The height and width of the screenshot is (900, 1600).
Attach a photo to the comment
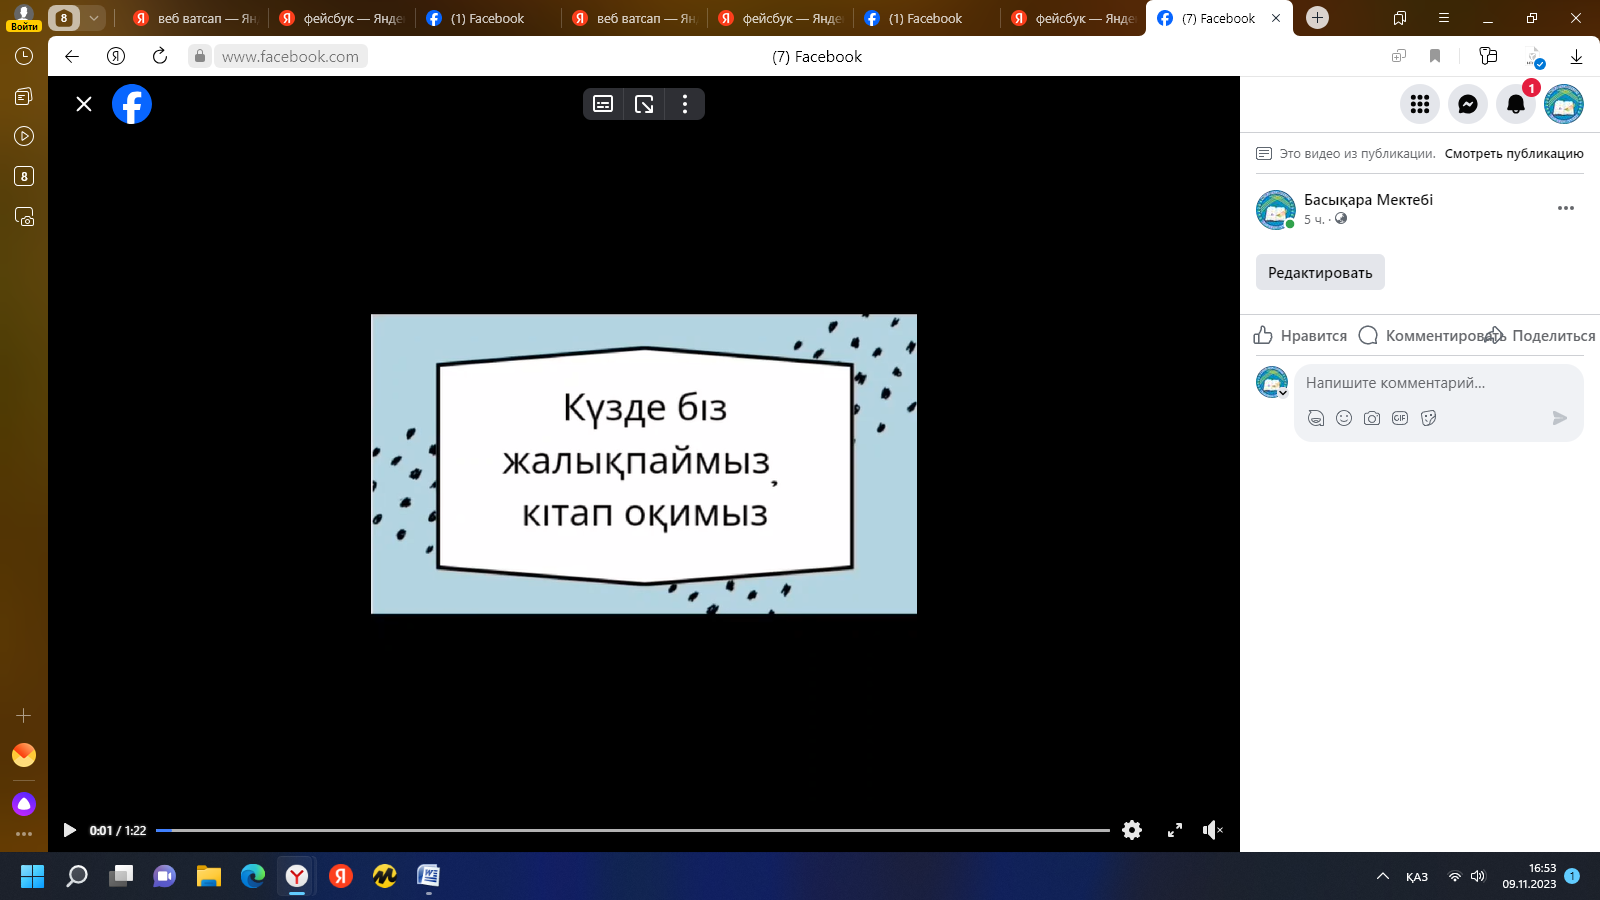coord(1372,418)
